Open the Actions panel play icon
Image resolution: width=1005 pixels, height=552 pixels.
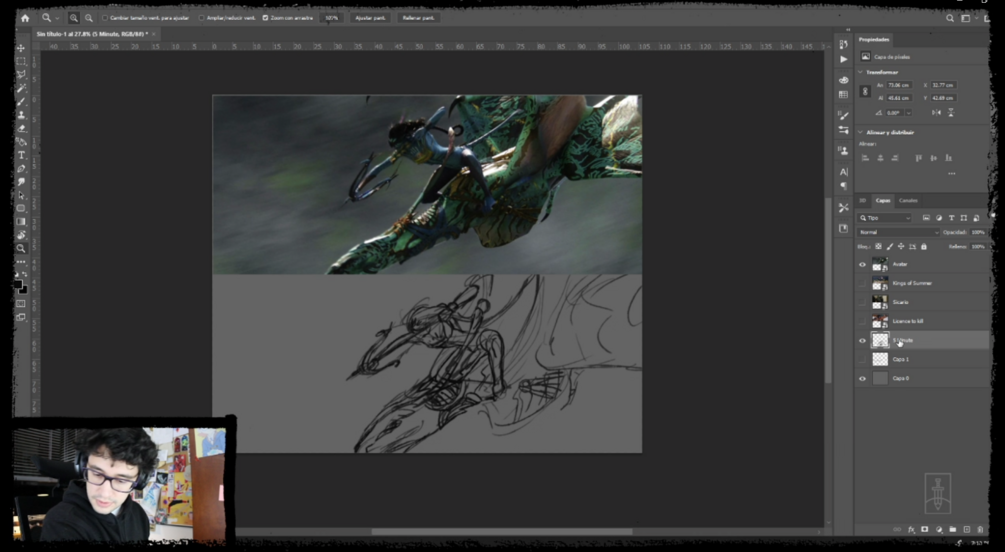[843, 59]
